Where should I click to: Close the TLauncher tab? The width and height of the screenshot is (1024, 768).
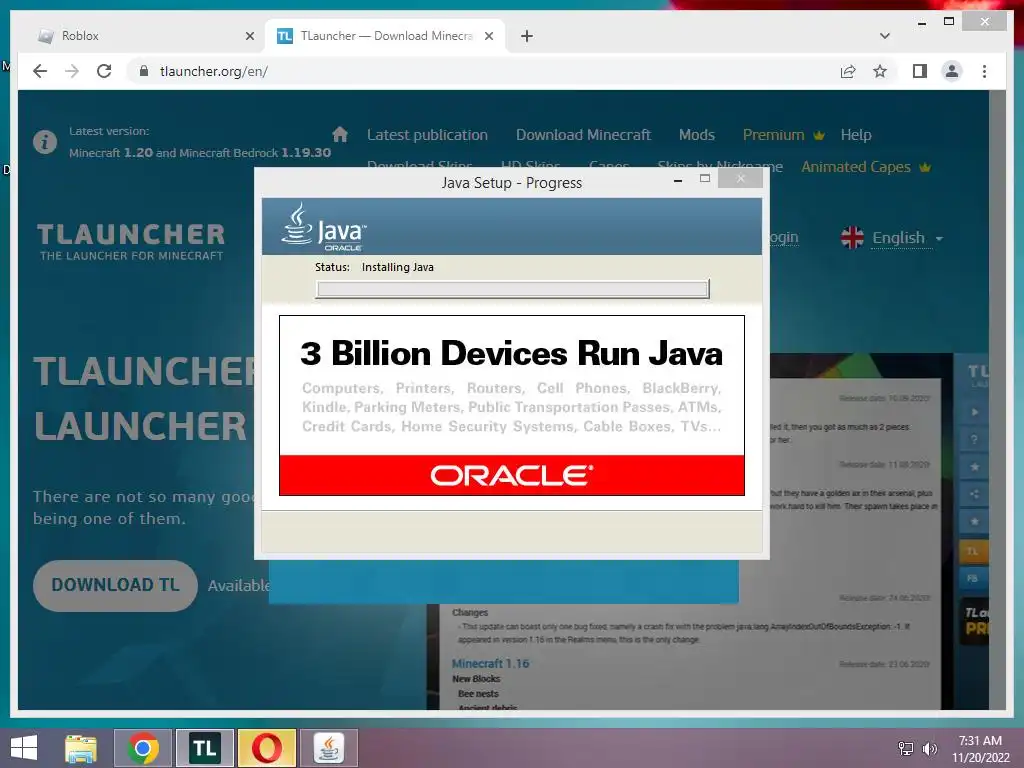coord(488,36)
